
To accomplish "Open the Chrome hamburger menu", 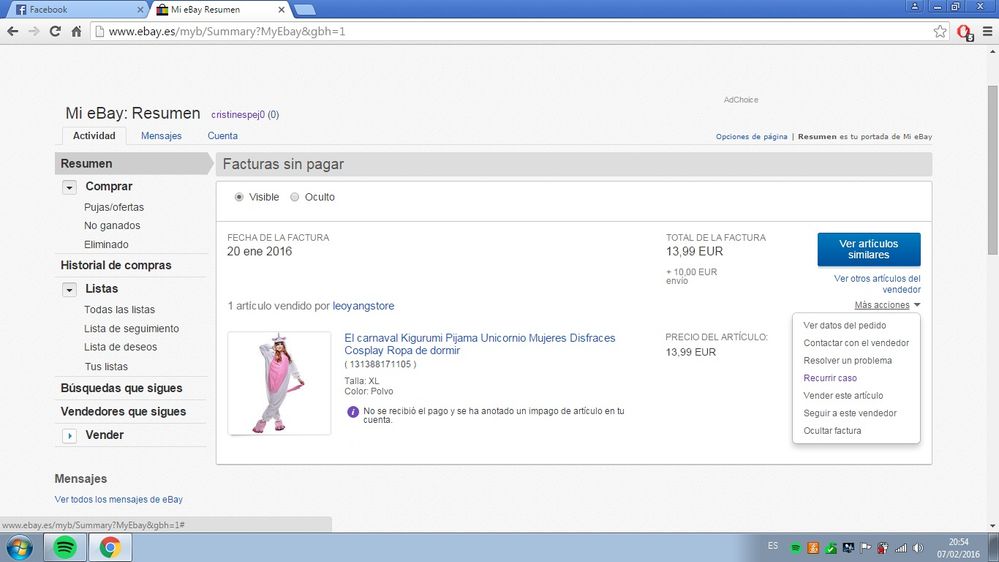I will 987,31.
